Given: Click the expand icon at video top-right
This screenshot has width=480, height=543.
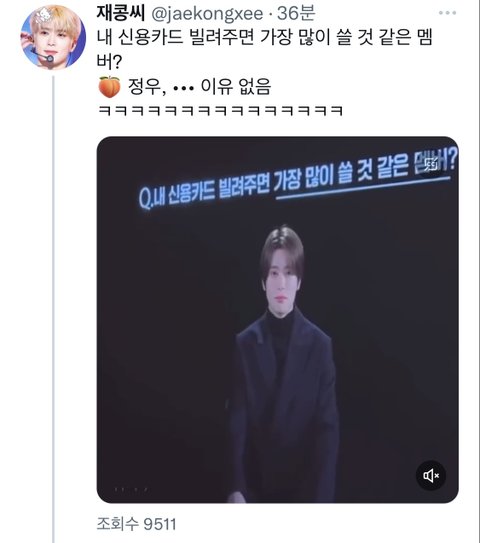Looking at the screenshot, I should click(432, 164).
